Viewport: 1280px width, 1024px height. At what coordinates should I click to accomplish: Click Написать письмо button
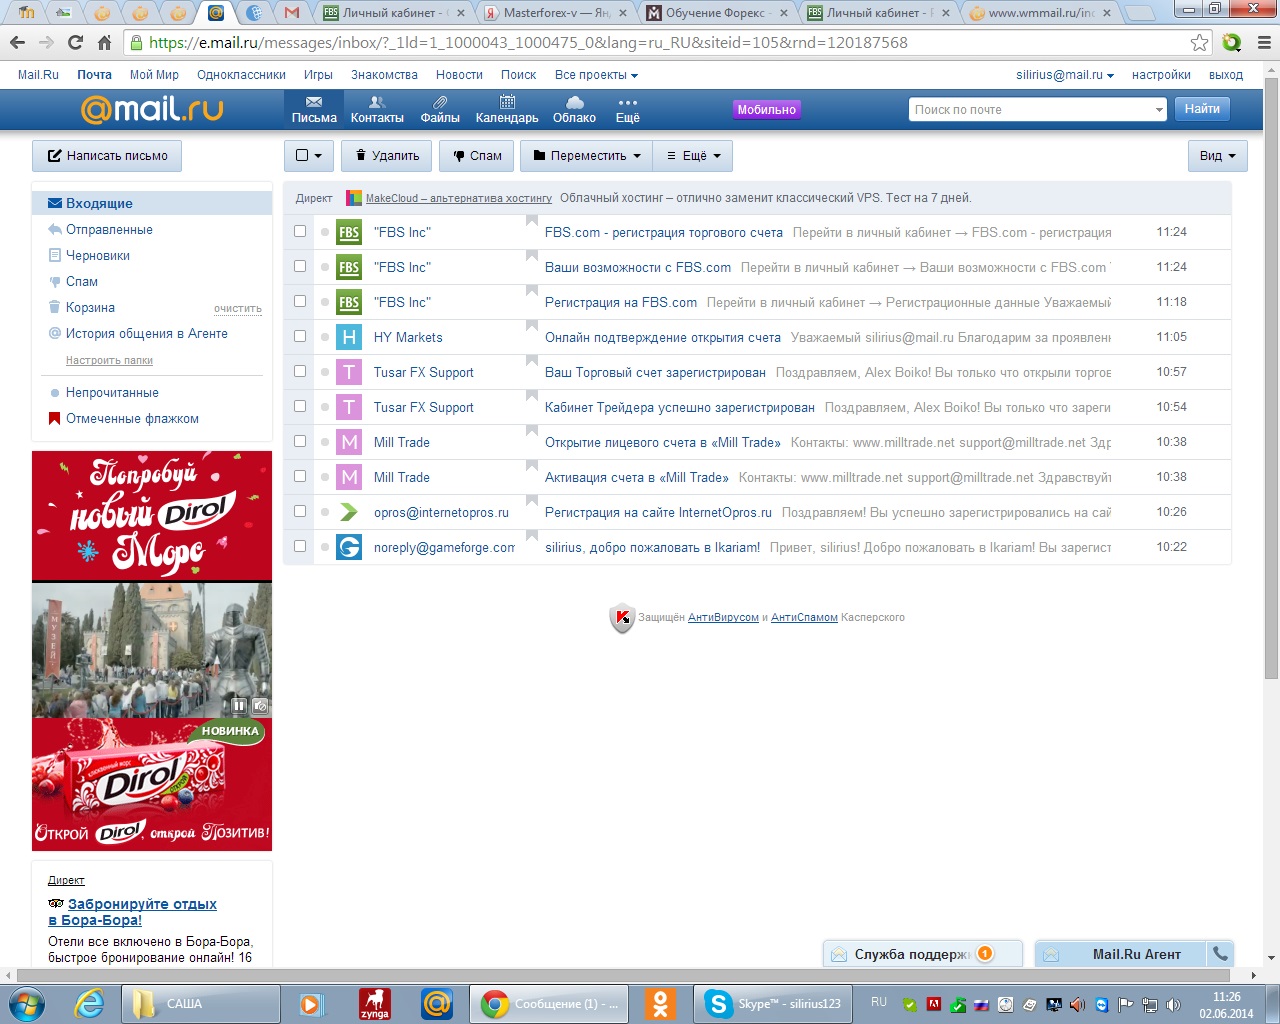[x=108, y=156]
